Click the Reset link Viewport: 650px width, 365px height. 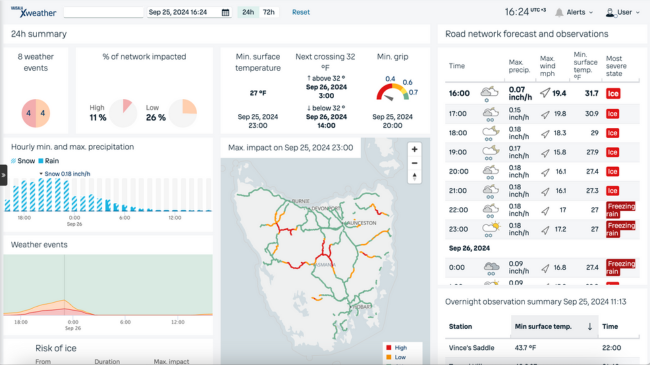(301, 12)
